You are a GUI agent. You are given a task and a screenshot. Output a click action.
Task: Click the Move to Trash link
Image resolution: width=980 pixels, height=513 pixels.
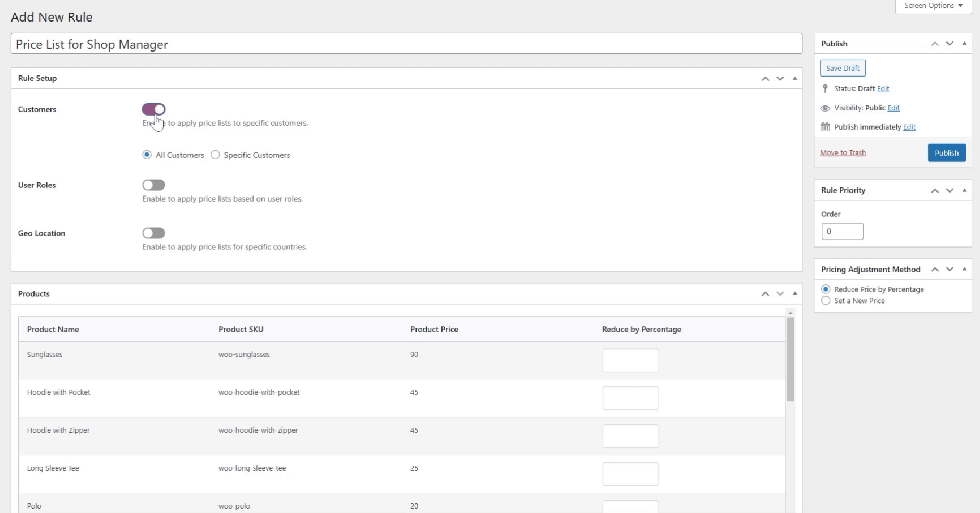click(843, 153)
